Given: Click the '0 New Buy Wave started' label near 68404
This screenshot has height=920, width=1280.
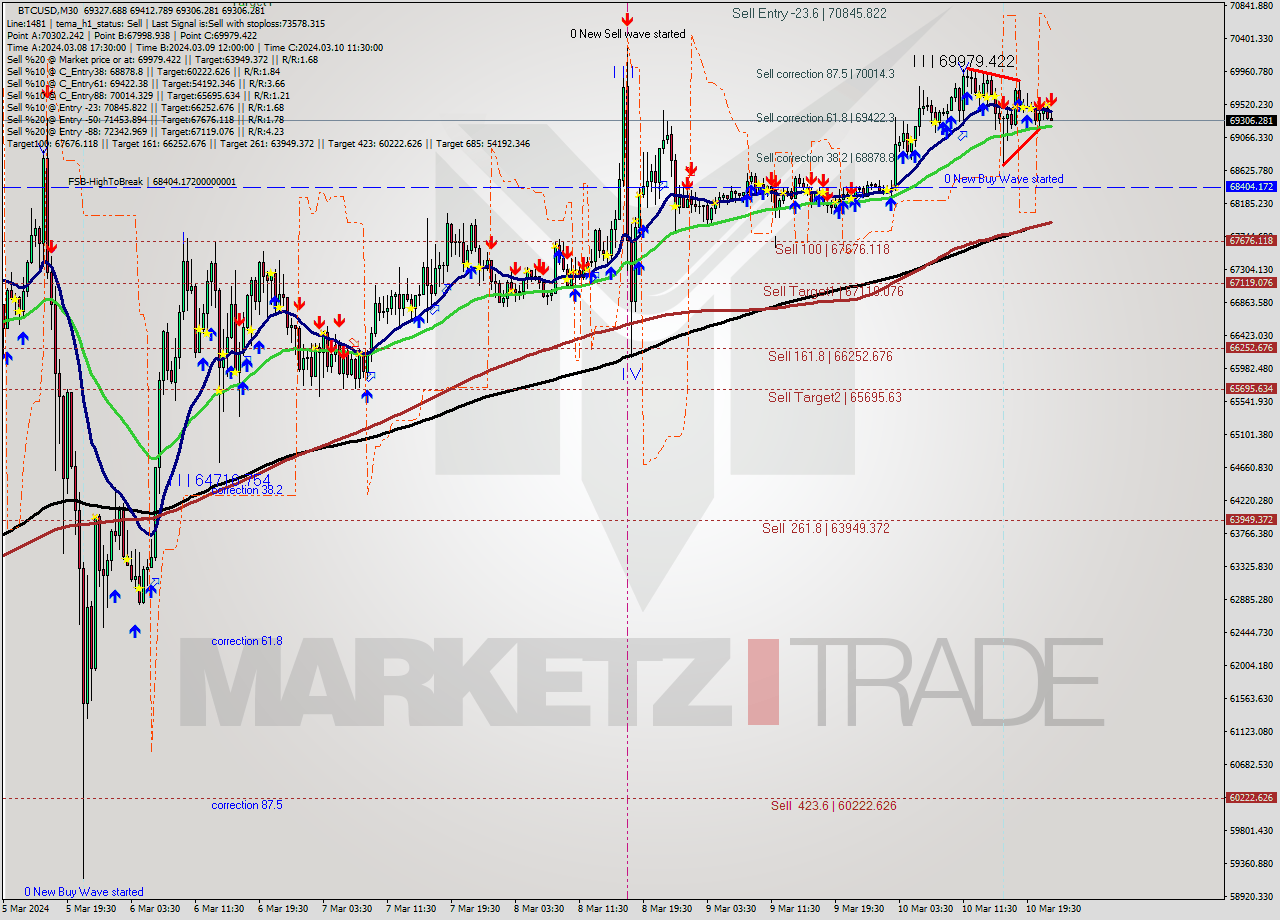Looking at the screenshot, I should pos(1004,179).
